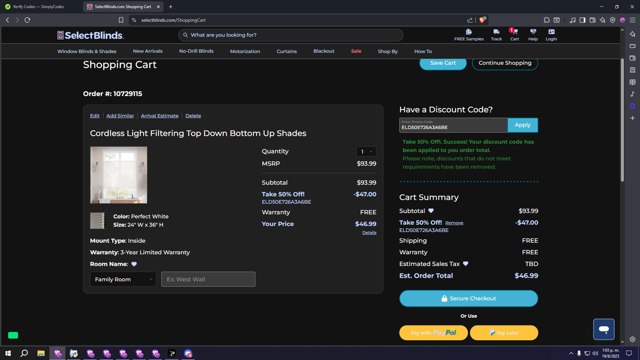Open the chat bubble widget

pyautogui.click(x=604, y=329)
